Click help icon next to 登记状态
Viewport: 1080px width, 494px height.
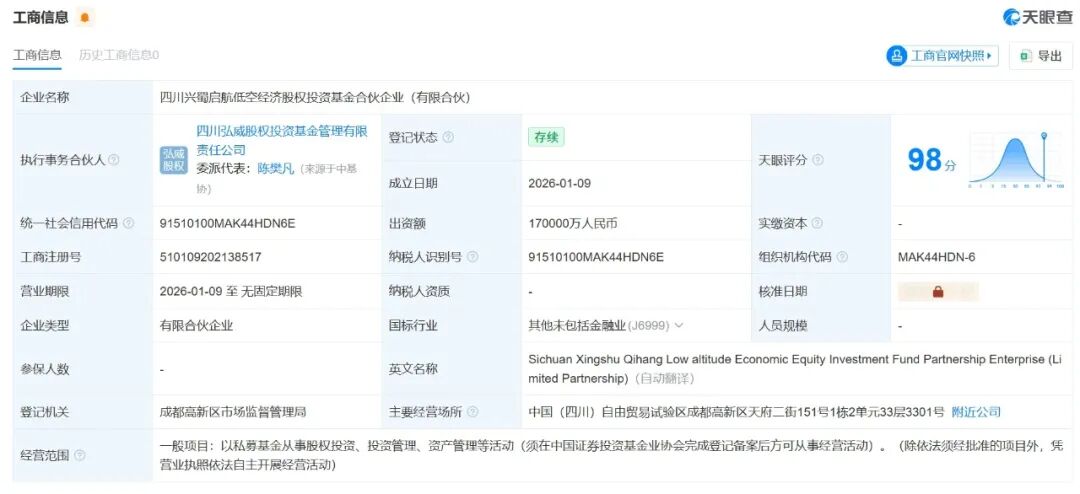(448, 137)
